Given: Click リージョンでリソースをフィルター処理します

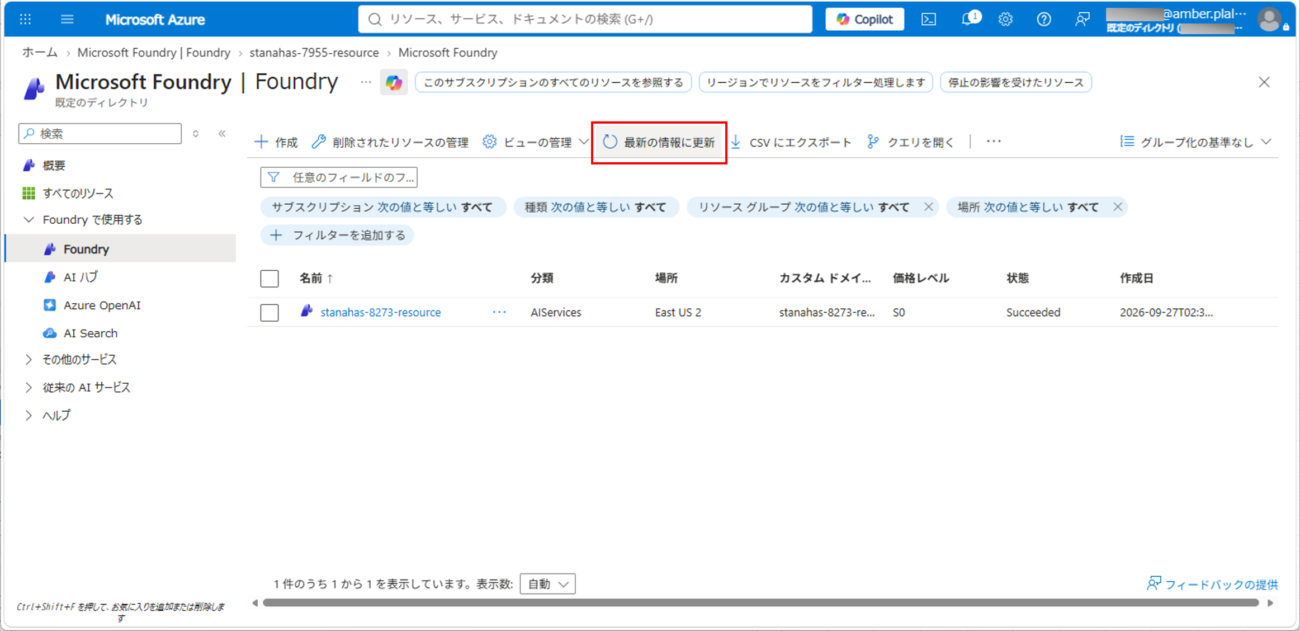Looking at the screenshot, I should [816, 82].
